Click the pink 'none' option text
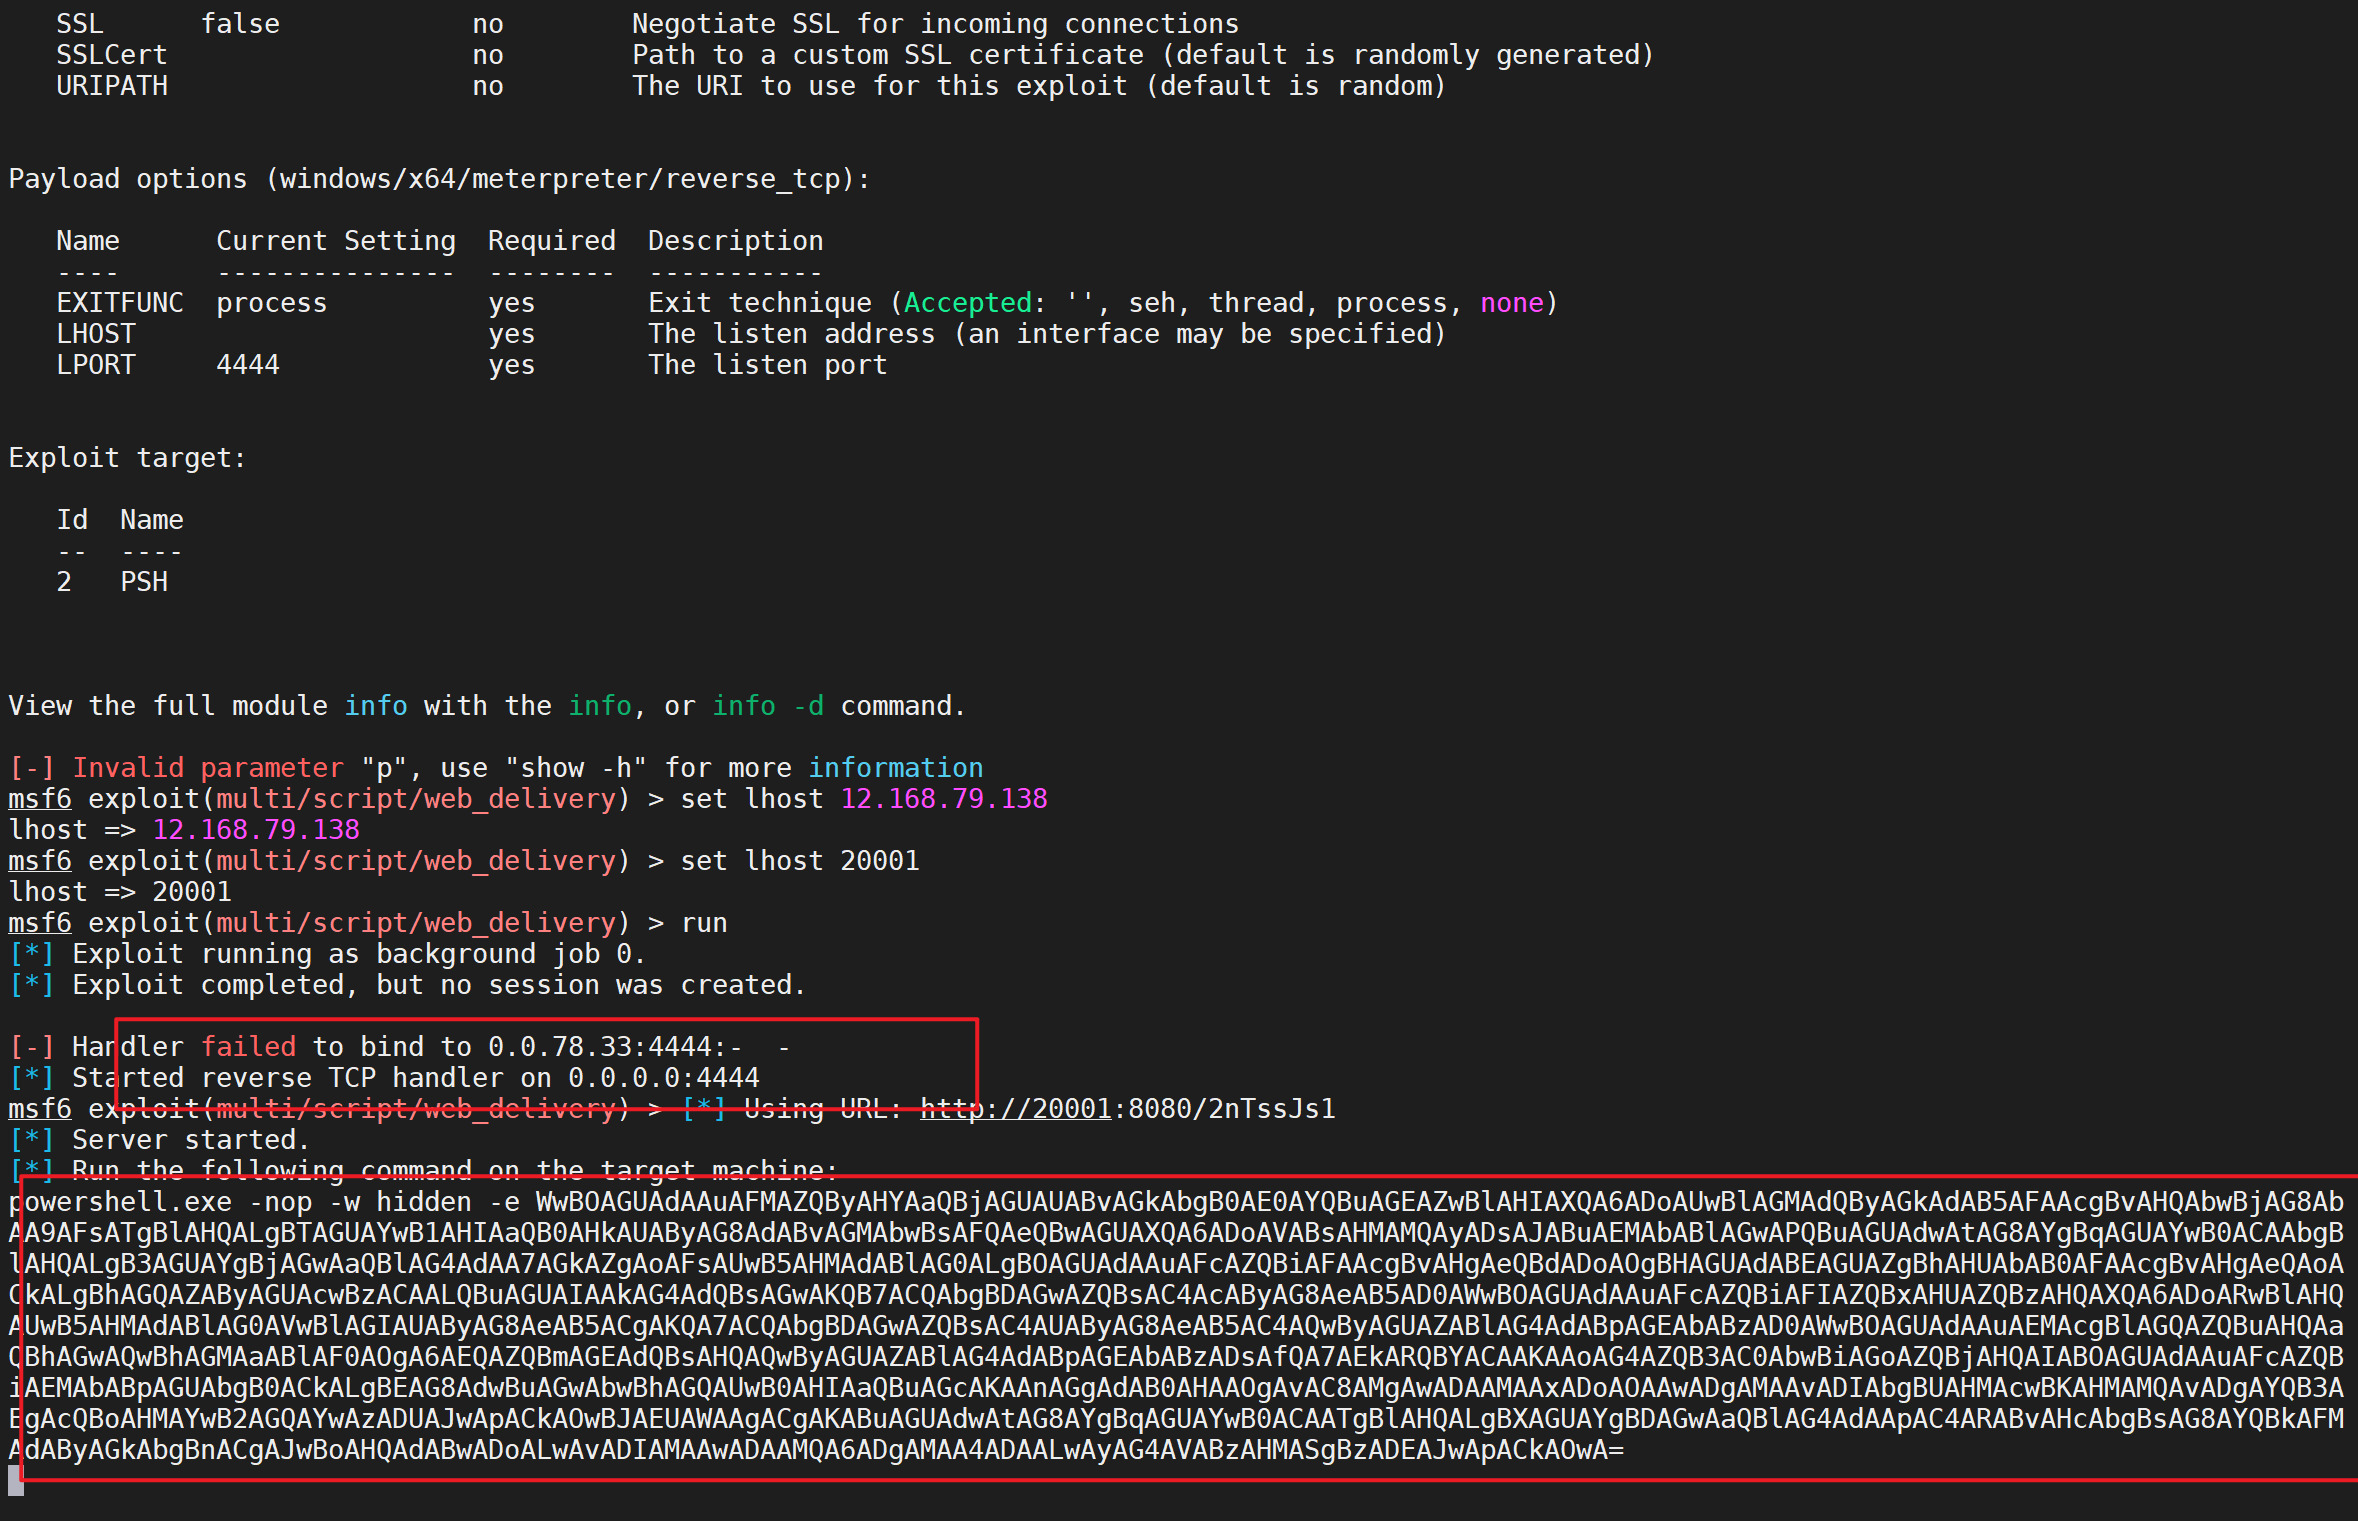Viewport: 2358px width, 1521px height. coord(1511,303)
